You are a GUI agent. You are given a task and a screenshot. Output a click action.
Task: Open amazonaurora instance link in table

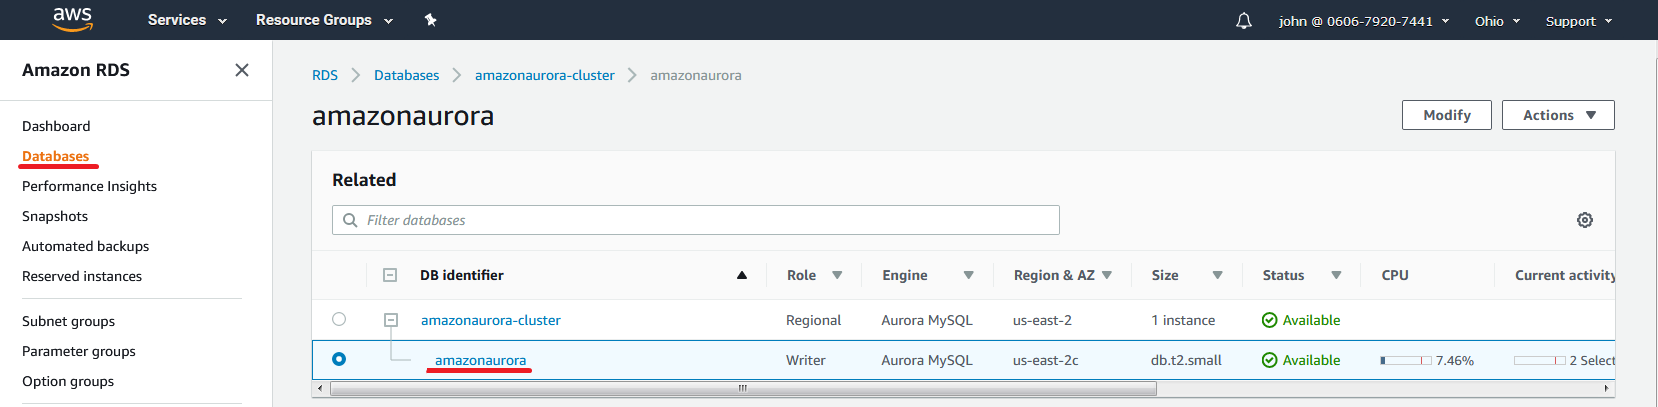[480, 360]
